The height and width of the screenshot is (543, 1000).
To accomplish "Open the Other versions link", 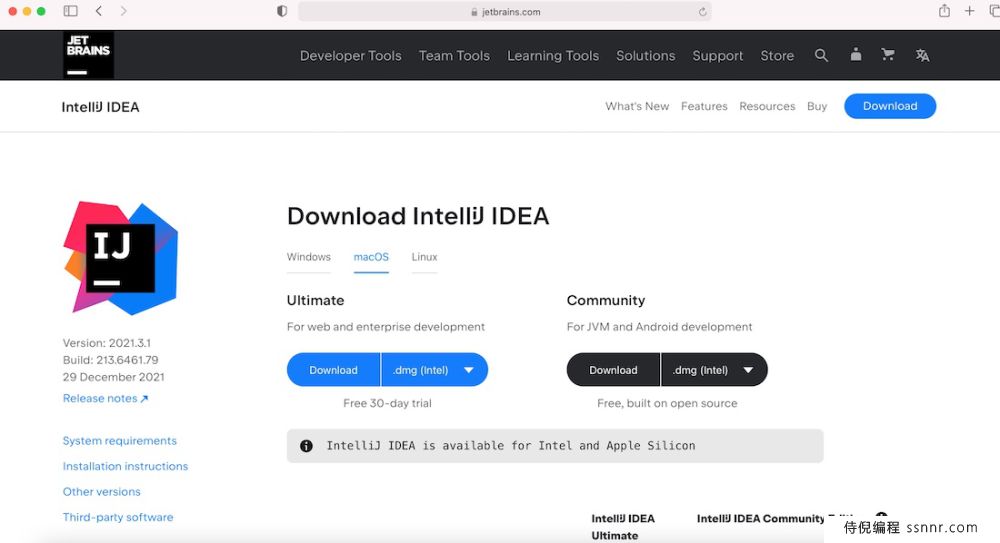I will pyautogui.click(x=101, y=492).
